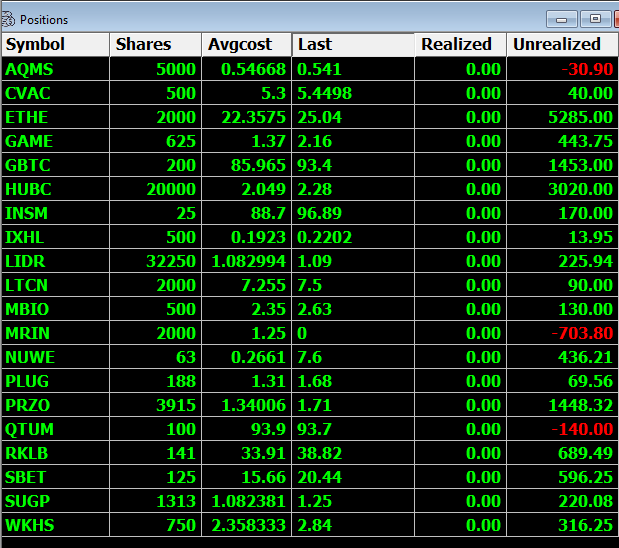619x548 pixels.
Task: Click MRIN unrealized loss -703.80
Action: pyautogui.click(x=582, y=333)
